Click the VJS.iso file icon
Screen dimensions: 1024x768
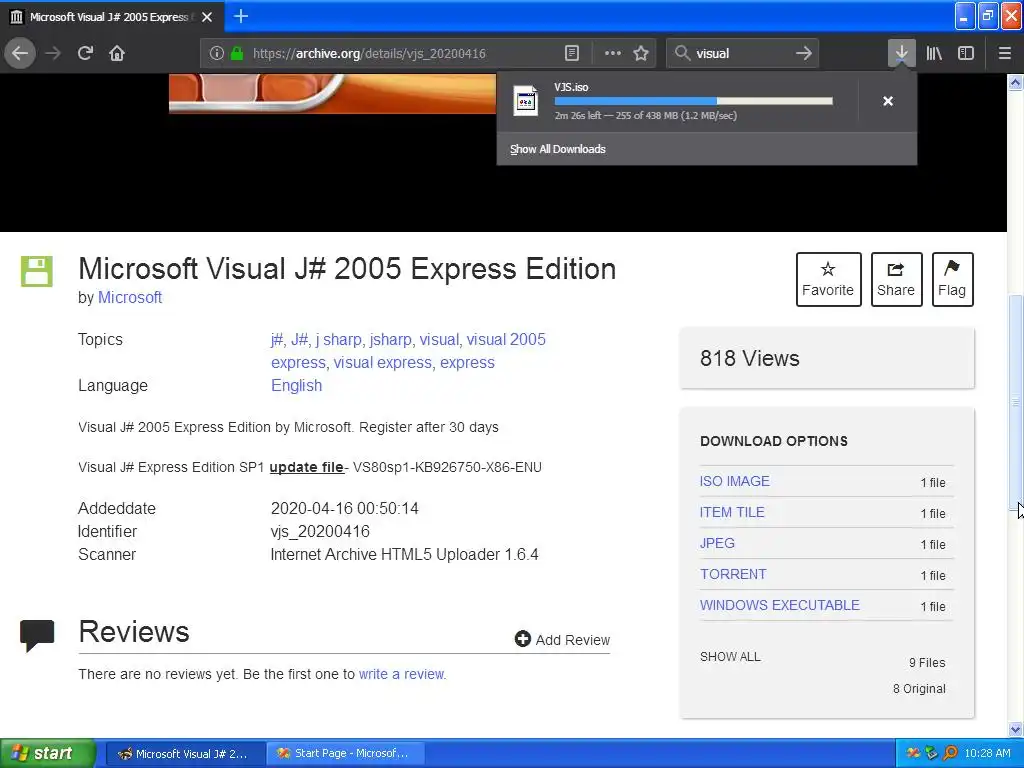(526, 101)
